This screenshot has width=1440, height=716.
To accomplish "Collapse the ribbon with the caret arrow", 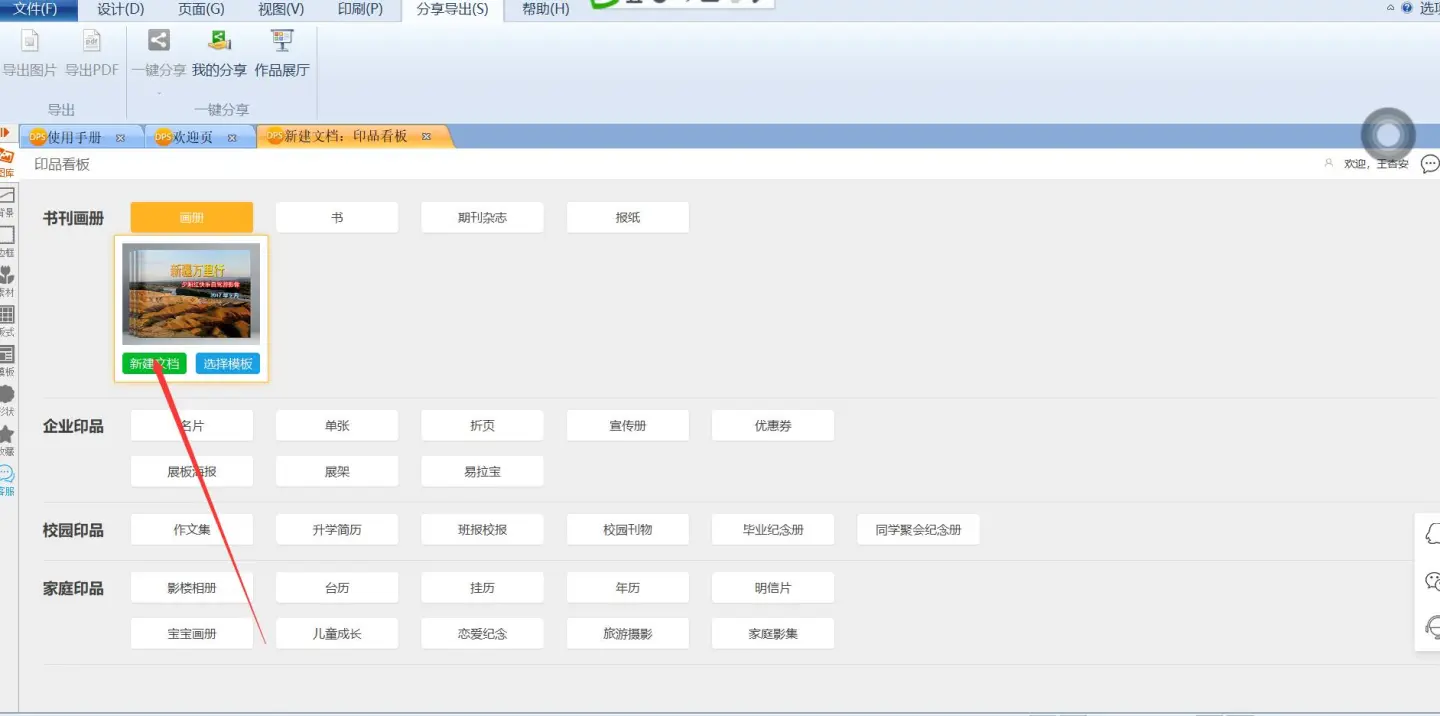I will click(1391, 8).
